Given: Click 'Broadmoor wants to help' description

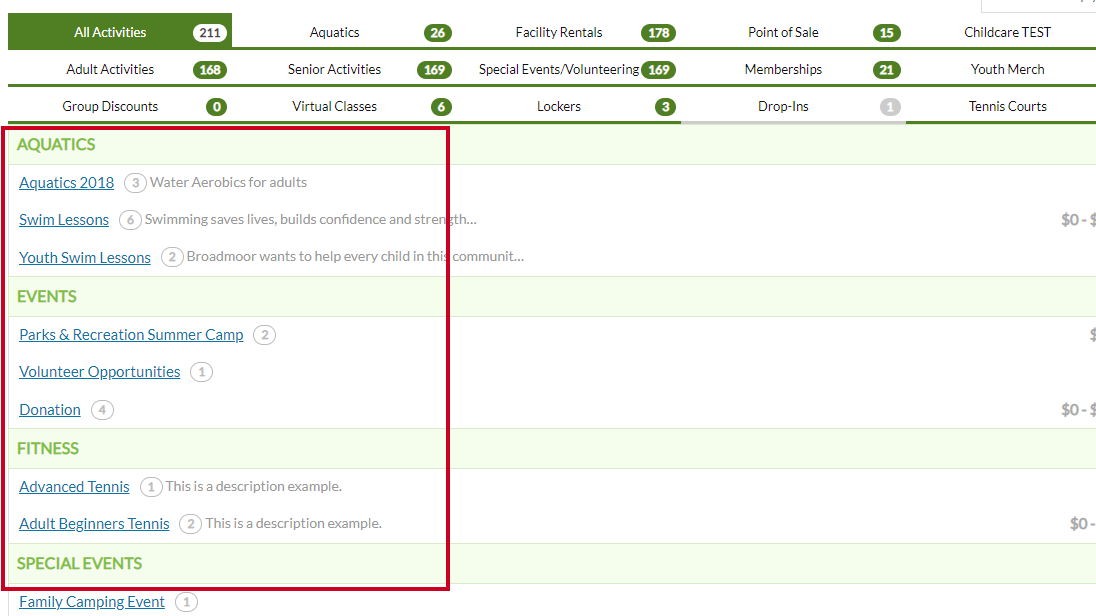Looking at the screenshot, I should click(x=355, y=257).
